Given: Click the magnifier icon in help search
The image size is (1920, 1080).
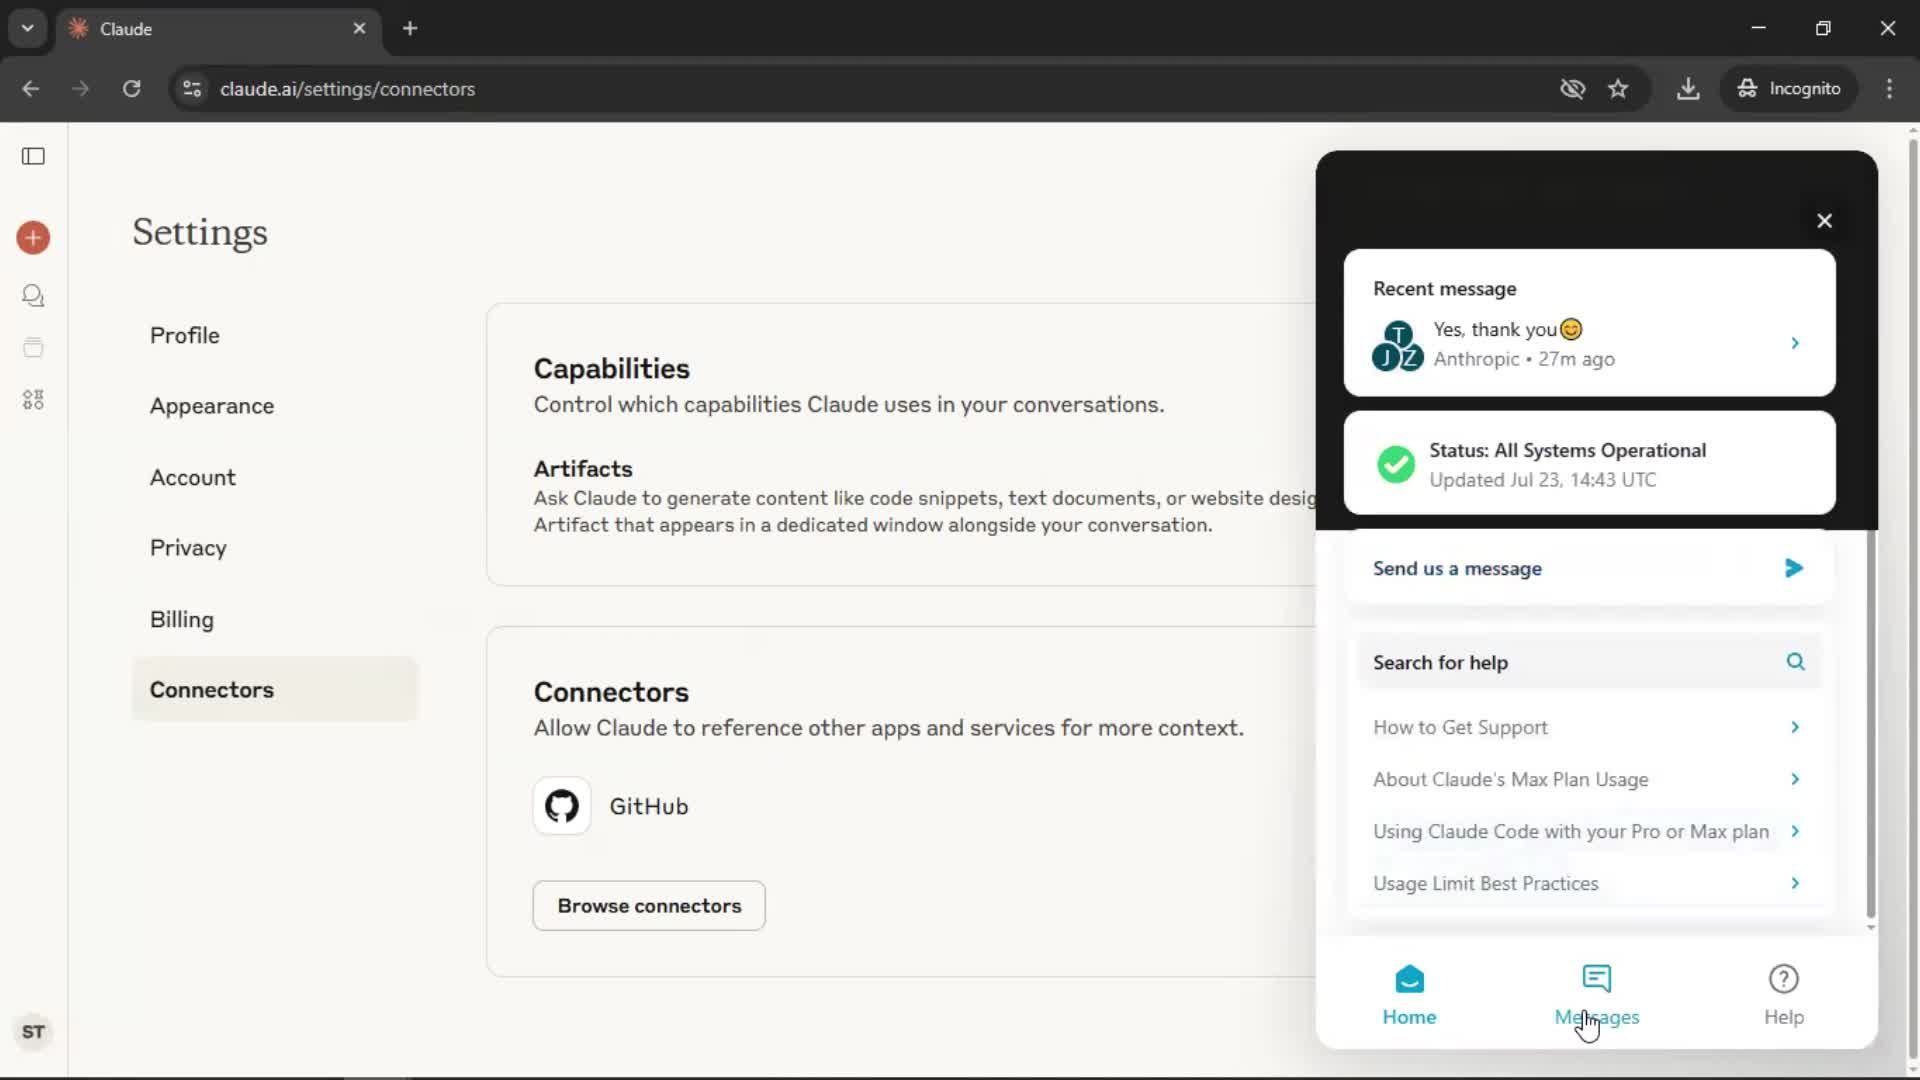Looking at the screenshot, I should (1795, 662).
